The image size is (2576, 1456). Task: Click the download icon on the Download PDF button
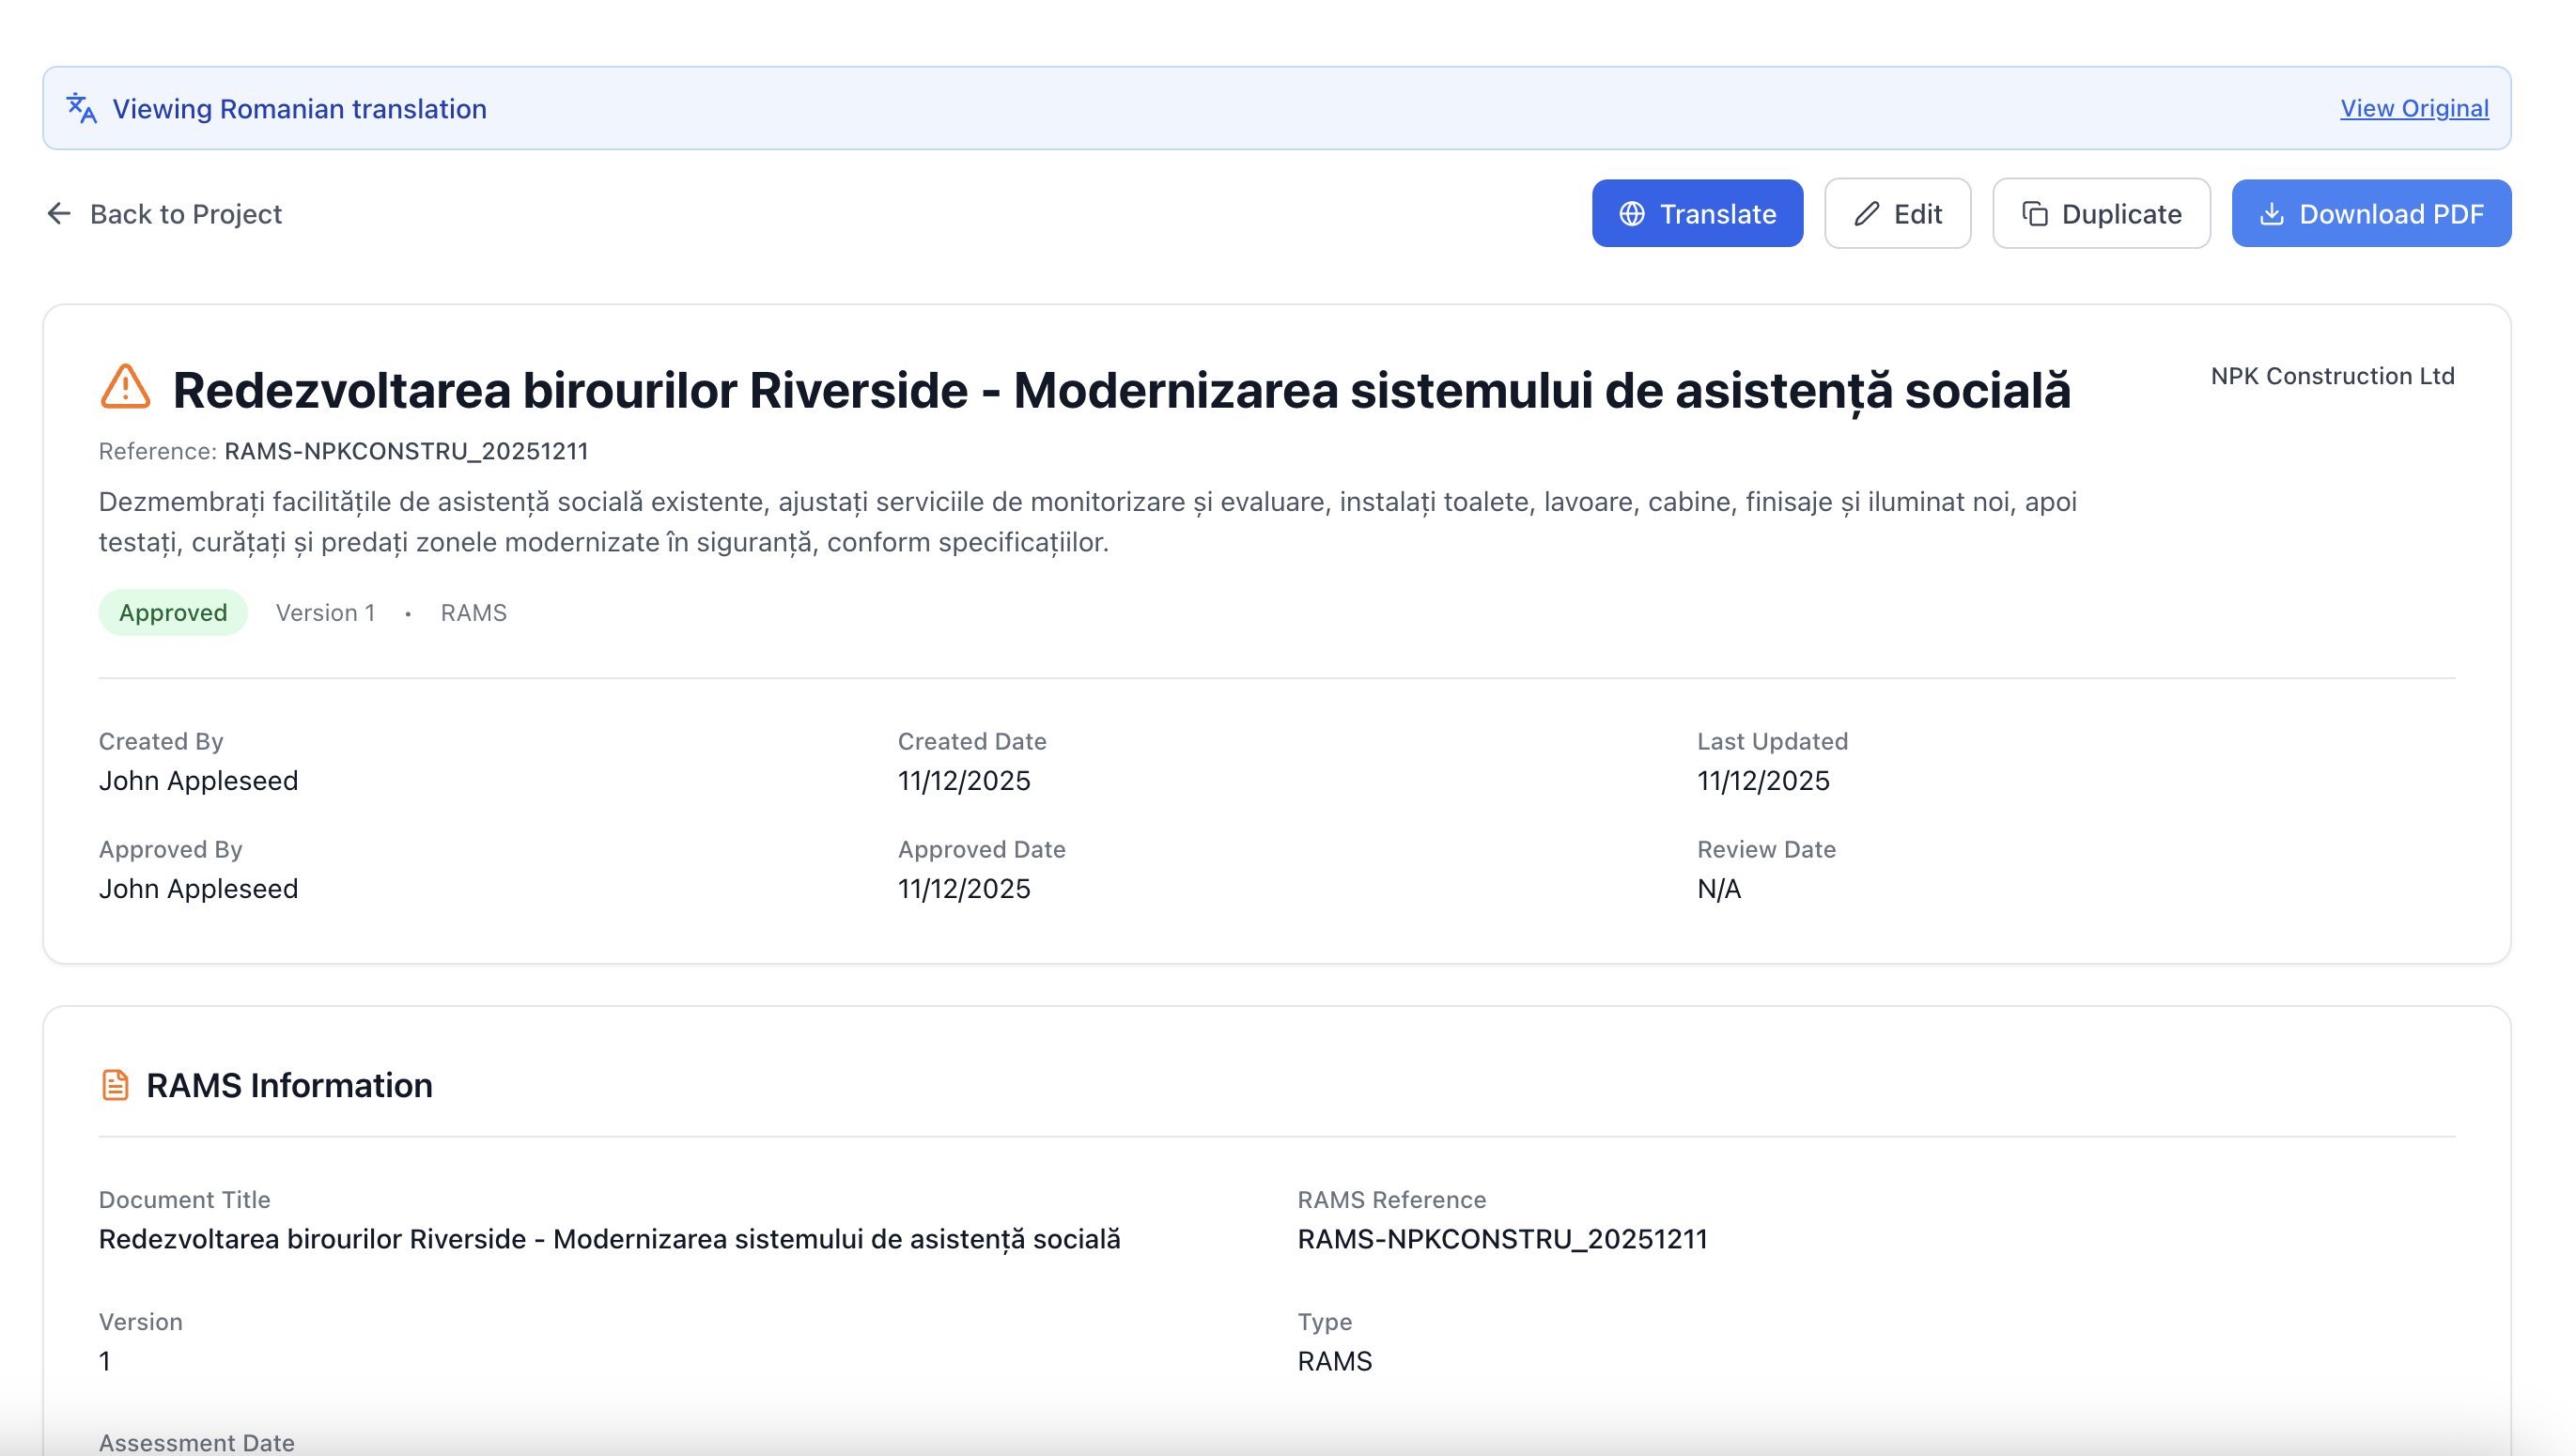click(2271, 214)
